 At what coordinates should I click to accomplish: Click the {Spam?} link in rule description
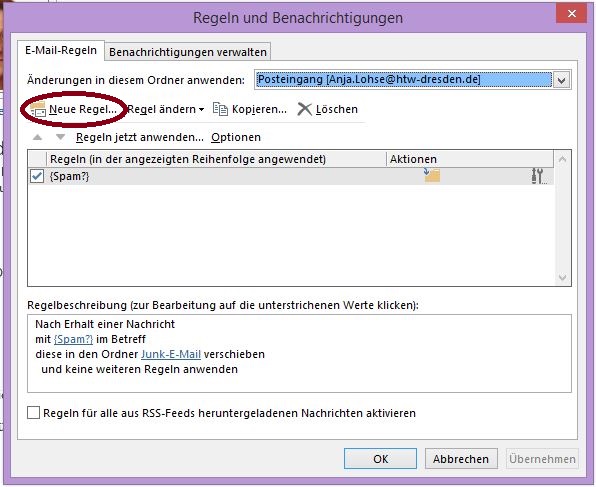click(73, 339)
